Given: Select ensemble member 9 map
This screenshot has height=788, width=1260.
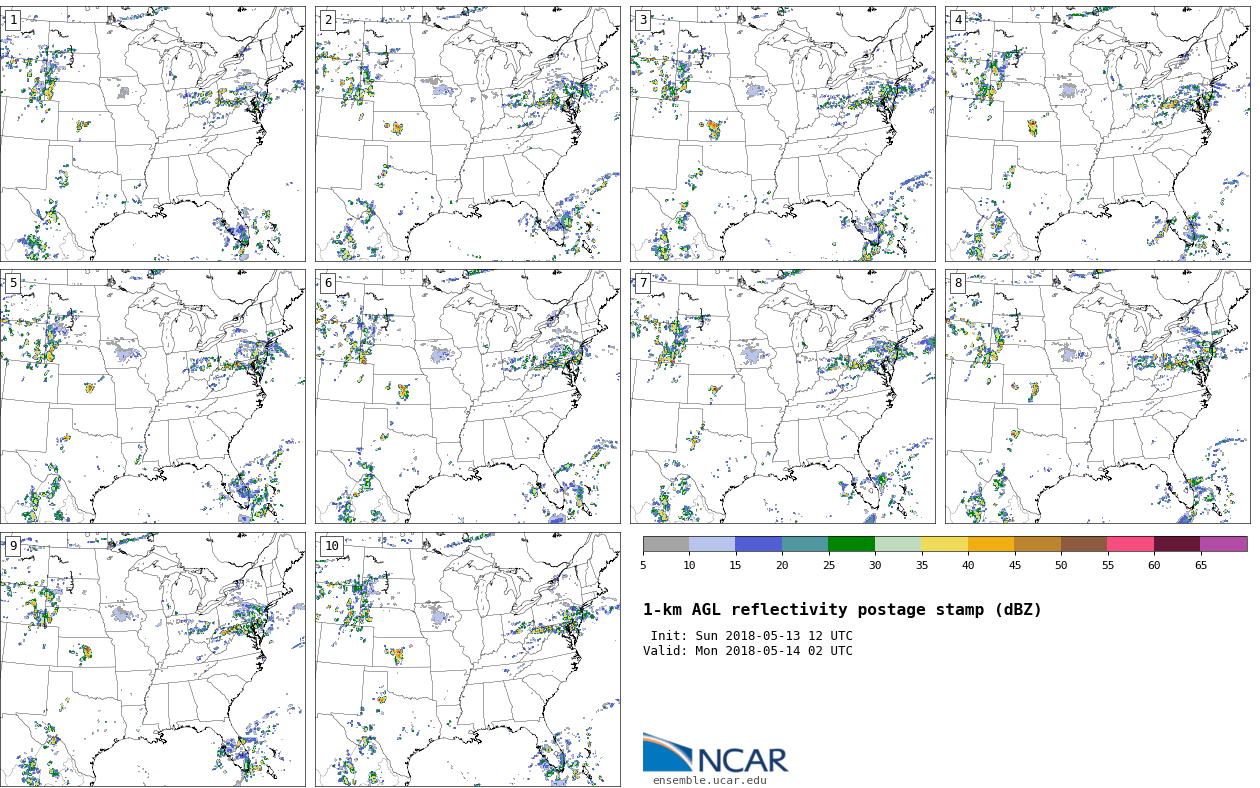Looking at the screenshot, I should click(x=153, y=659).
